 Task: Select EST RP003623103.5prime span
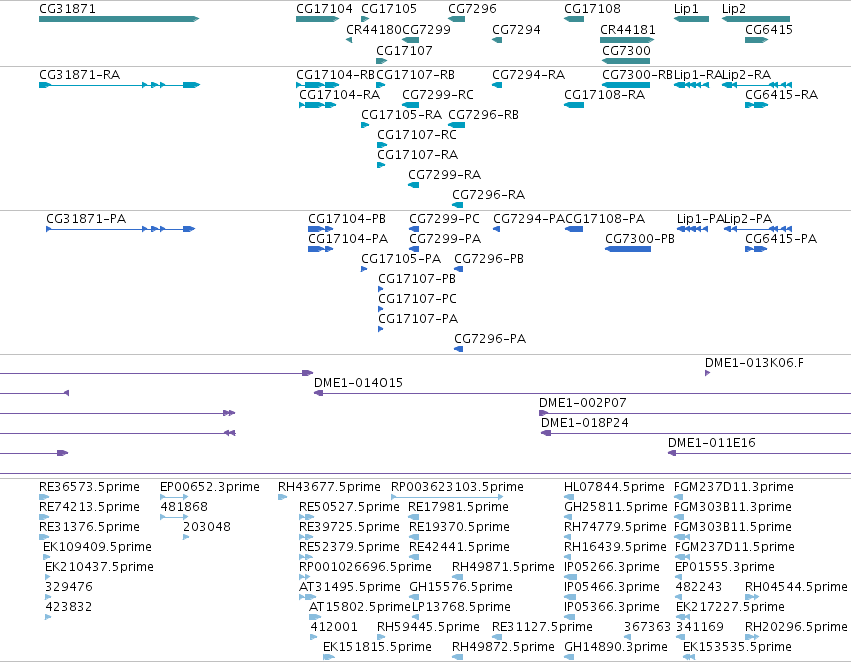(447, 497)
